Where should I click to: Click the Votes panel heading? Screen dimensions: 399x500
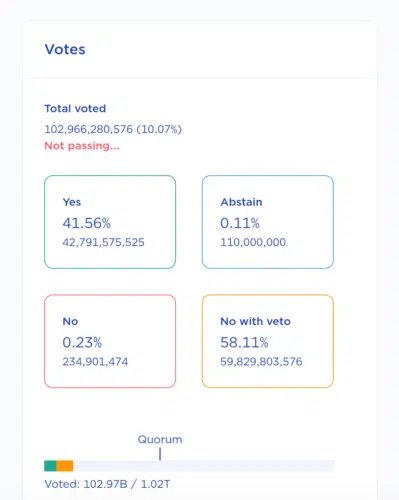coord(65,49)
